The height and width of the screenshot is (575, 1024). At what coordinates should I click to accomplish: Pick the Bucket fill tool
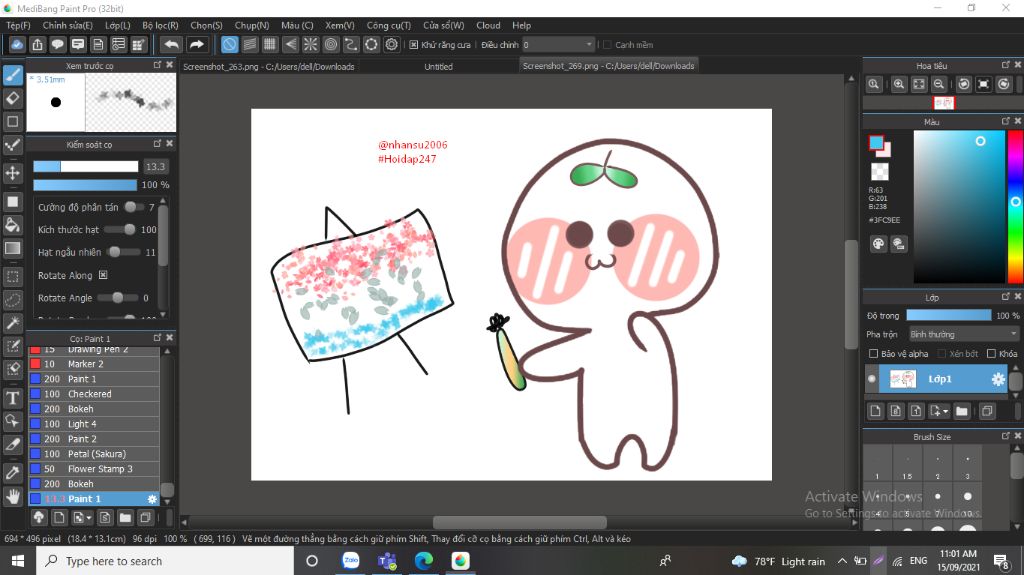pos(12,225)
